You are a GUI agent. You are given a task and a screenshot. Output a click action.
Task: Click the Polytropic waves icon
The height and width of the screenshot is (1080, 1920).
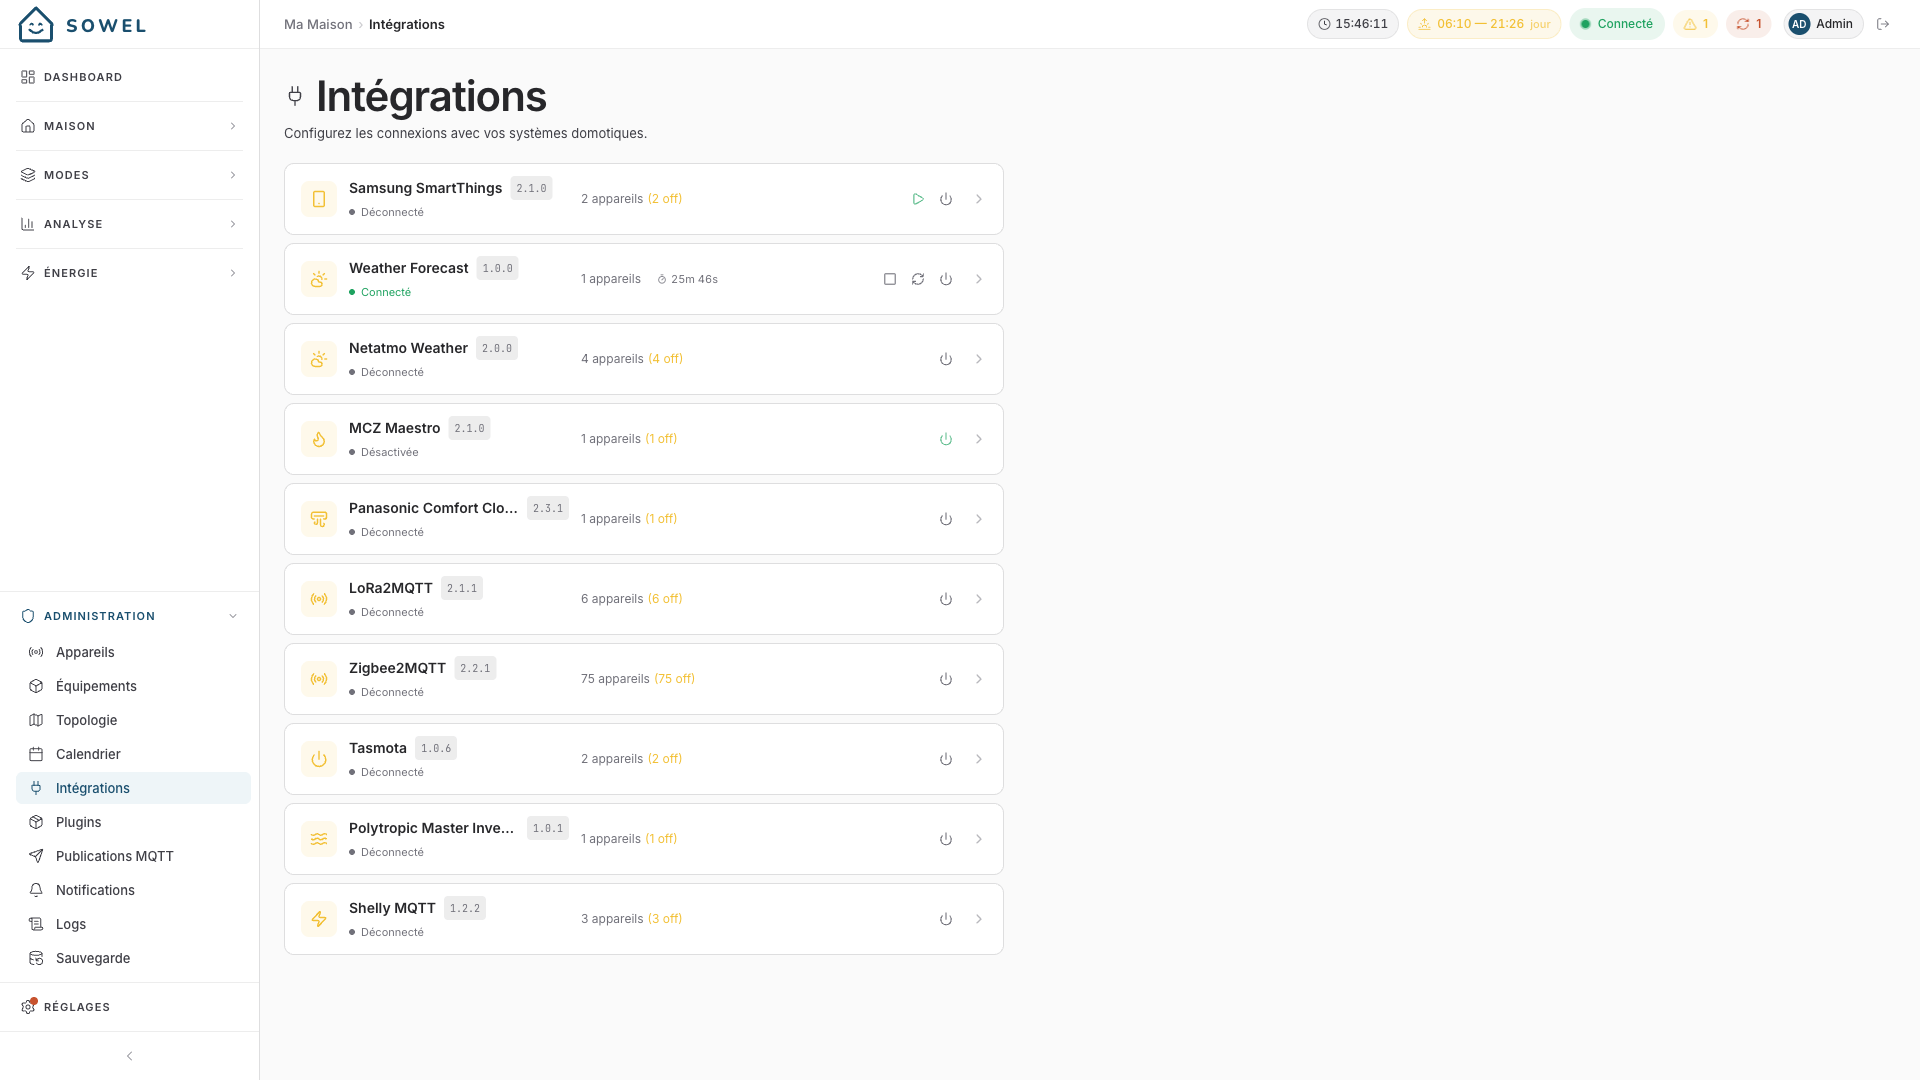click(319, 839)
